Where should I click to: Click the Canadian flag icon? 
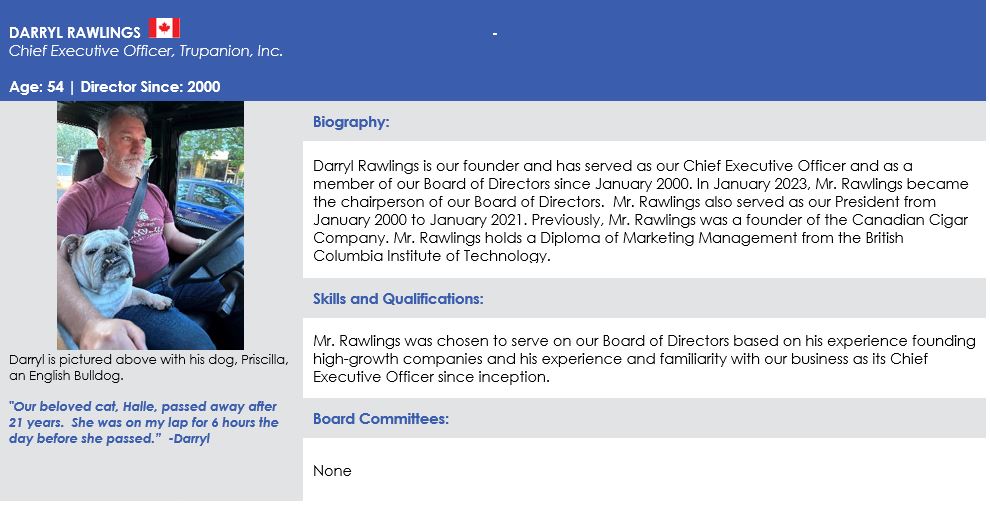pos(164,28)
